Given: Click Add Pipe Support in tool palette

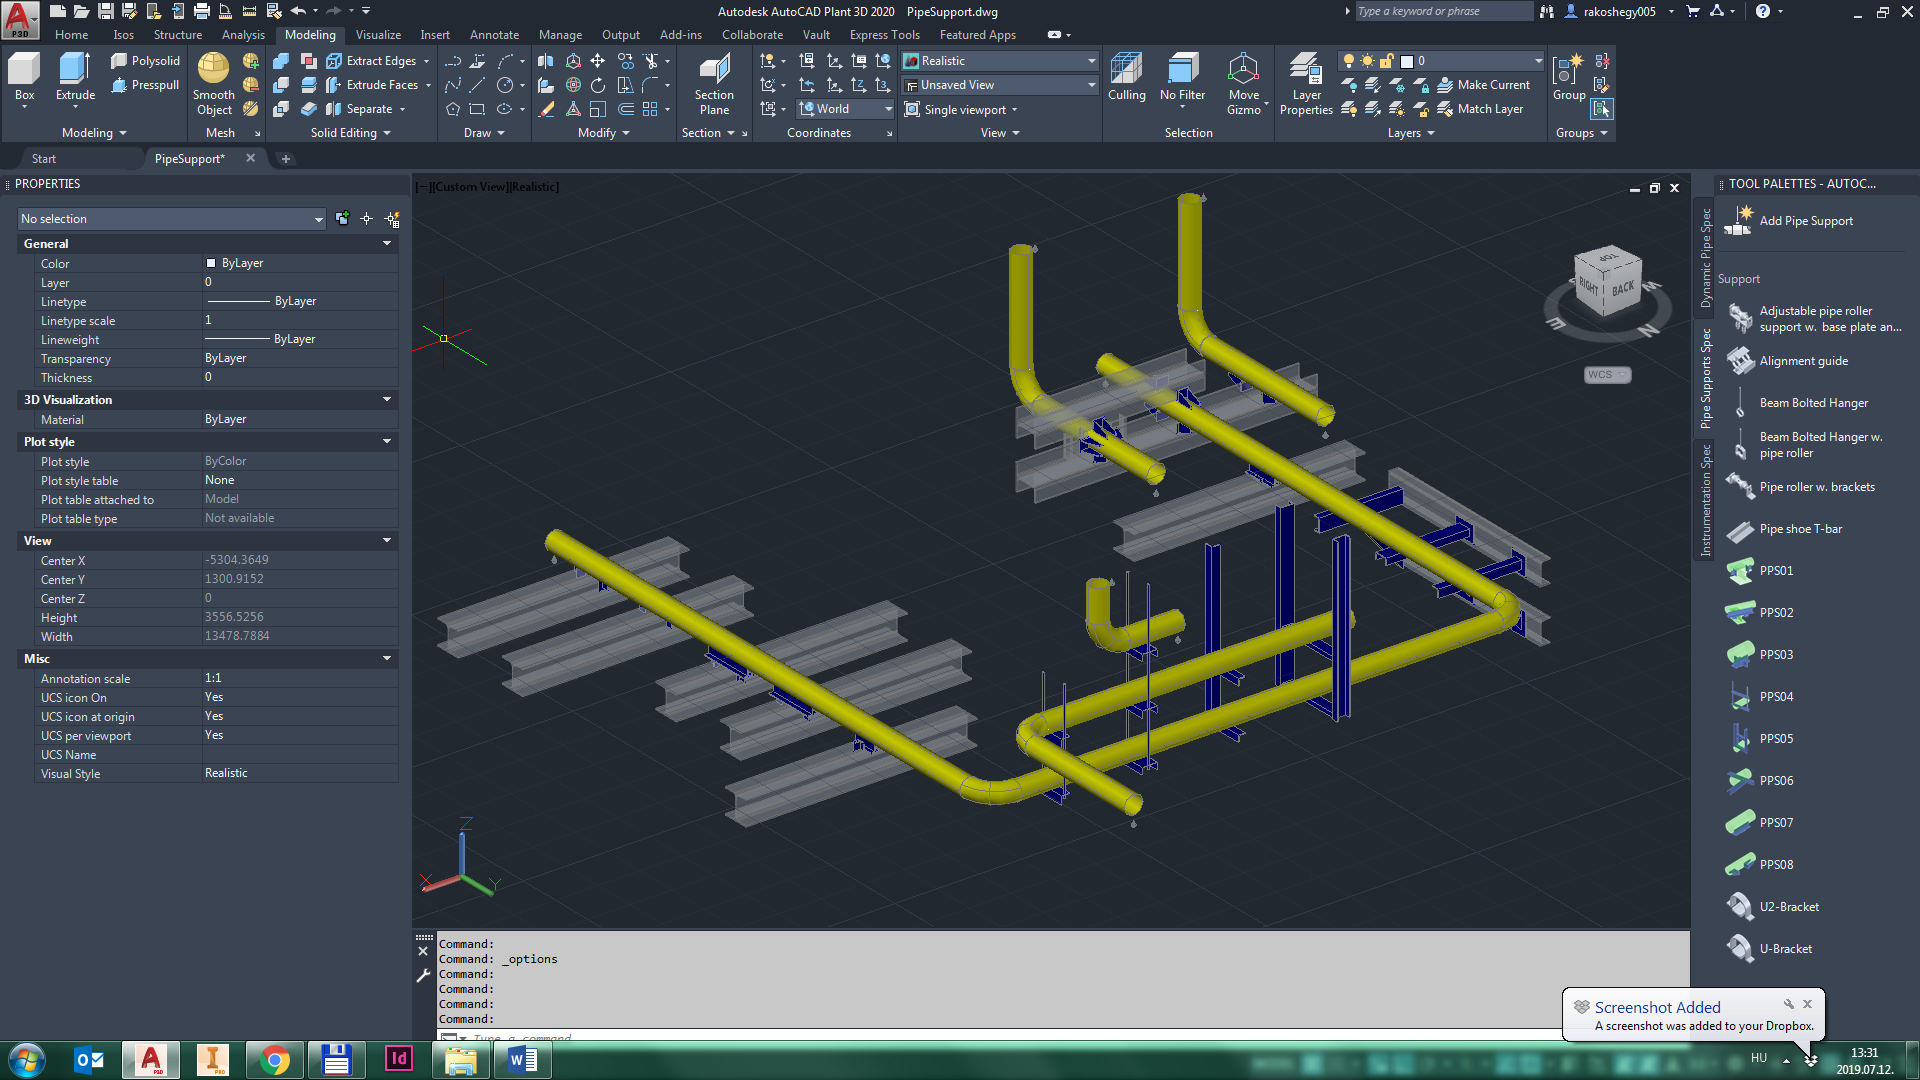Looking at the screenshot, I should 1805,221.
